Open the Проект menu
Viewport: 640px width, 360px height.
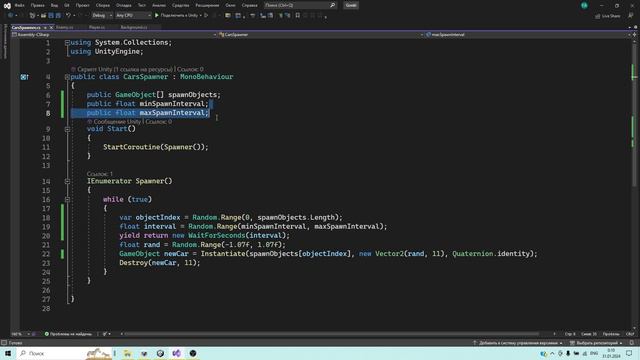point(82,5)
